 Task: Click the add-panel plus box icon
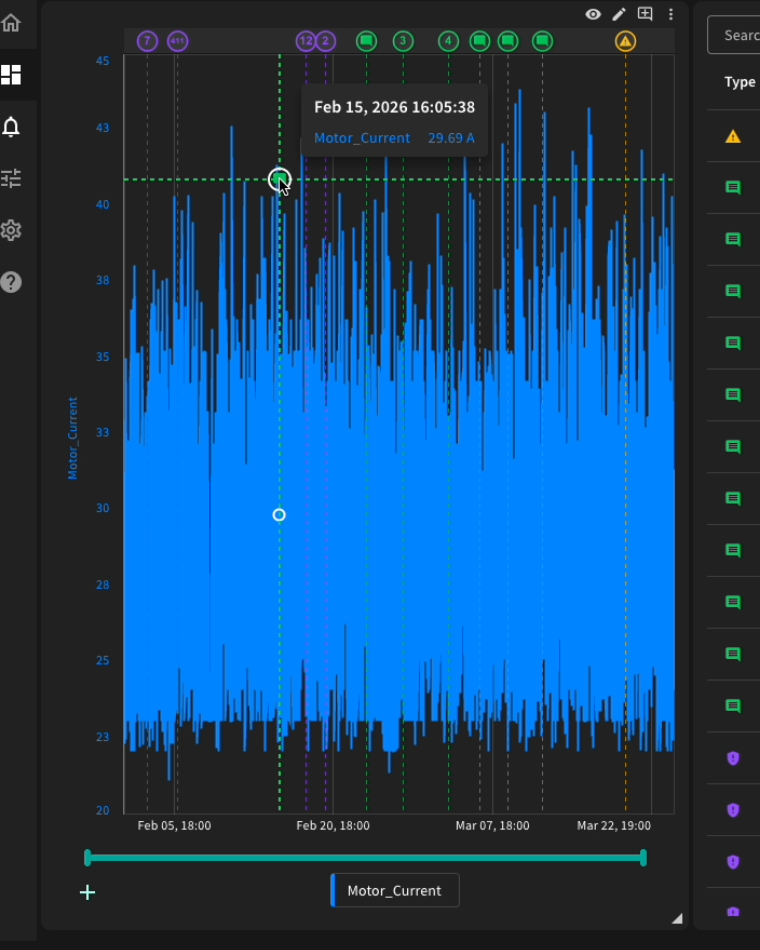point(645,14)
